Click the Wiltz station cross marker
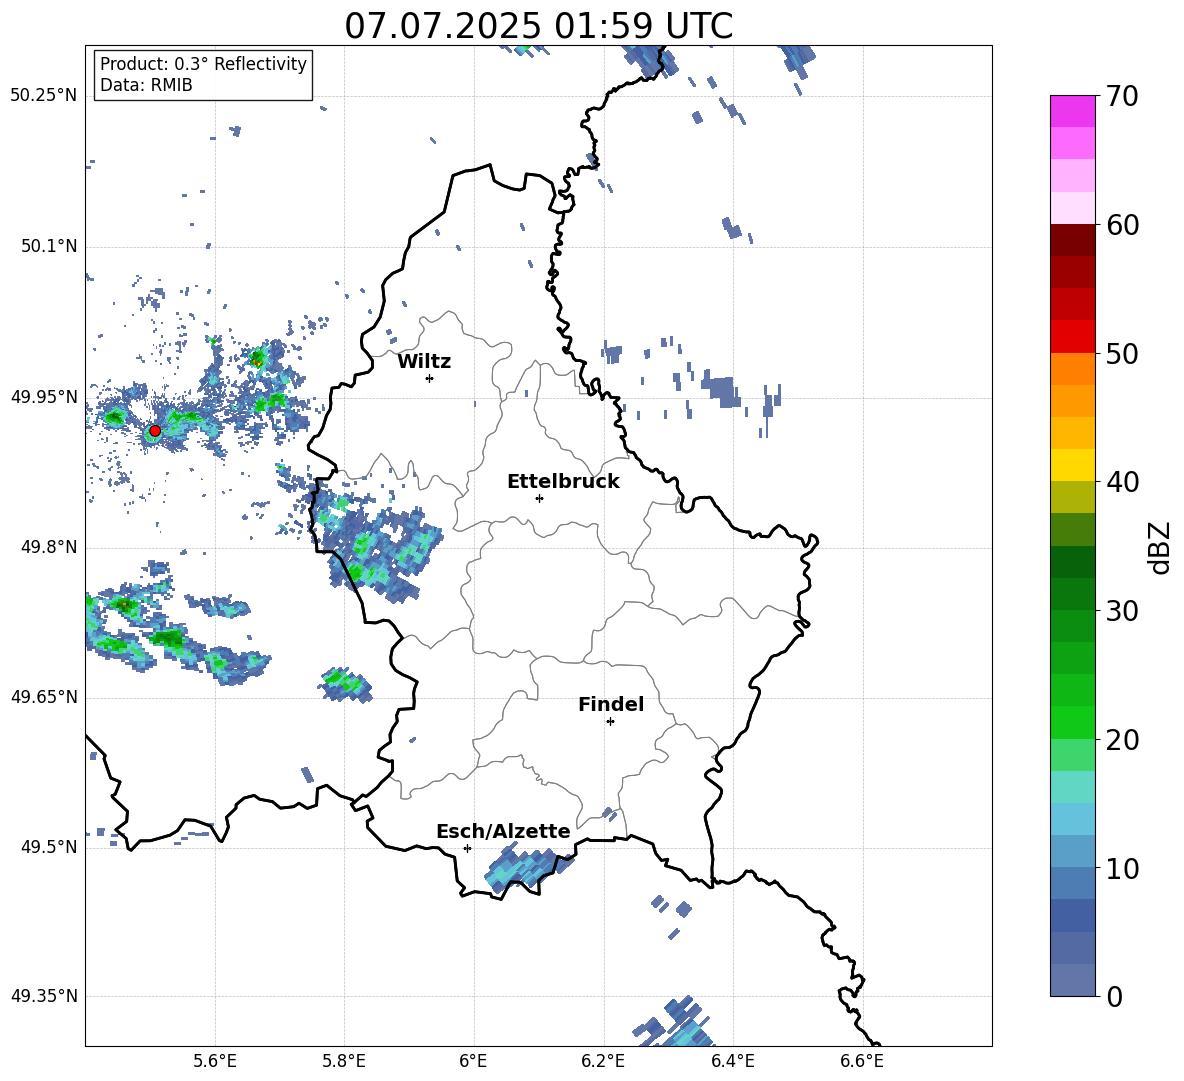 [x=430, y=378]
